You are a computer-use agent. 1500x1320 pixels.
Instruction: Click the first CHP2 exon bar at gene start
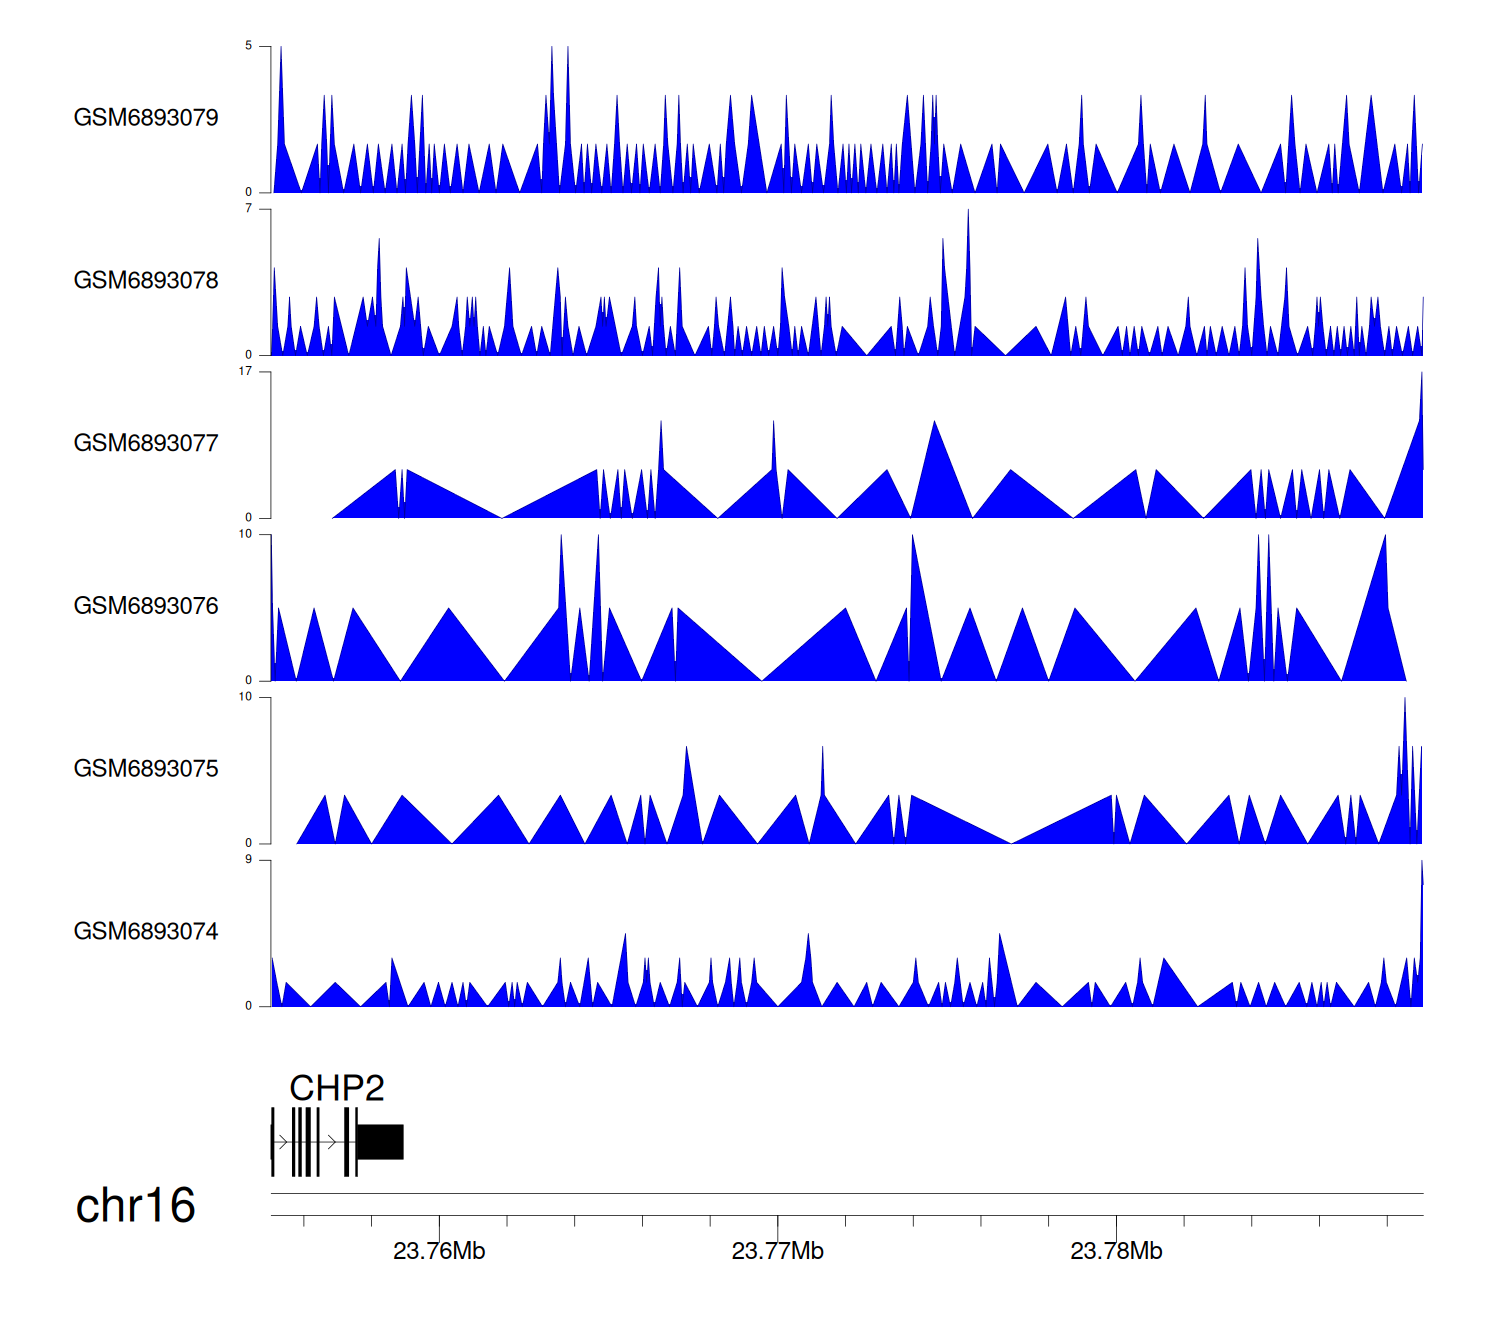(272, 1142)
